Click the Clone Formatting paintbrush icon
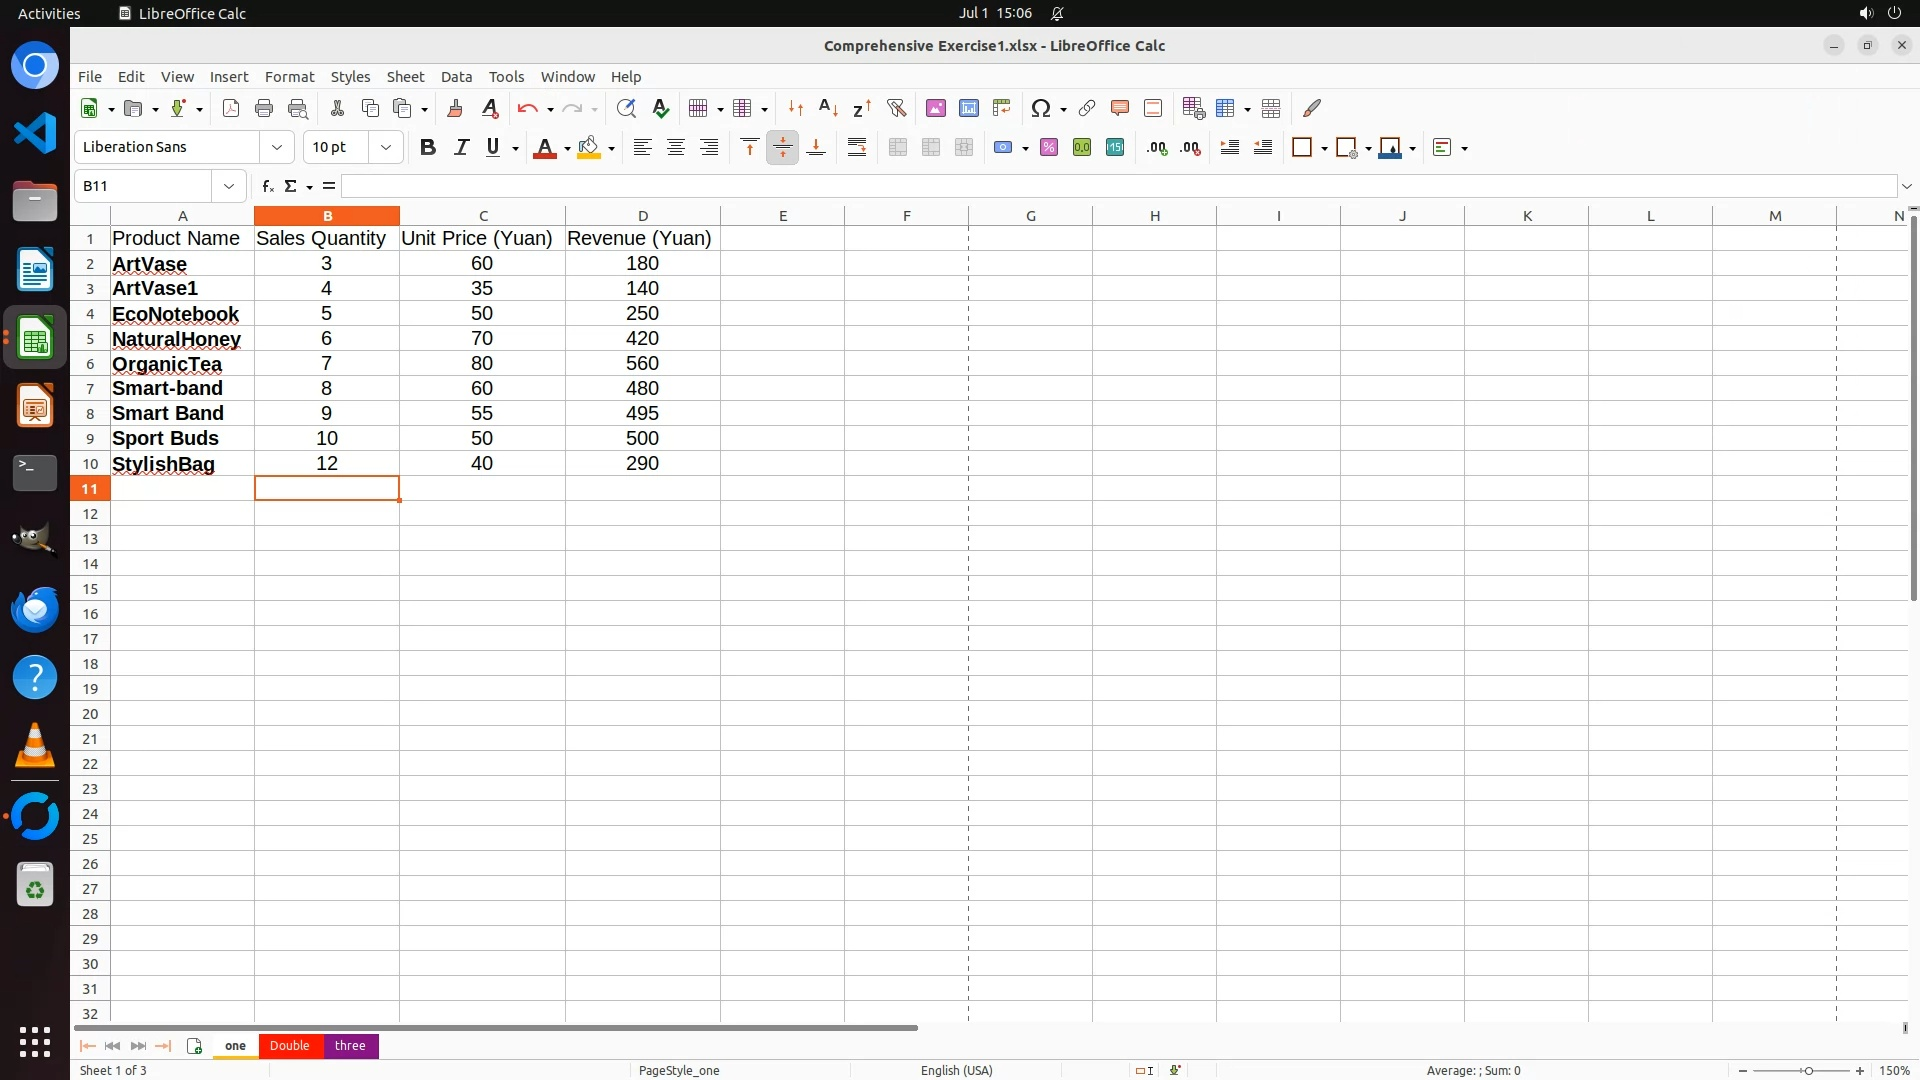This screenshot has height=1080, width=1920. pyautogui.click(x=455, y=108)
